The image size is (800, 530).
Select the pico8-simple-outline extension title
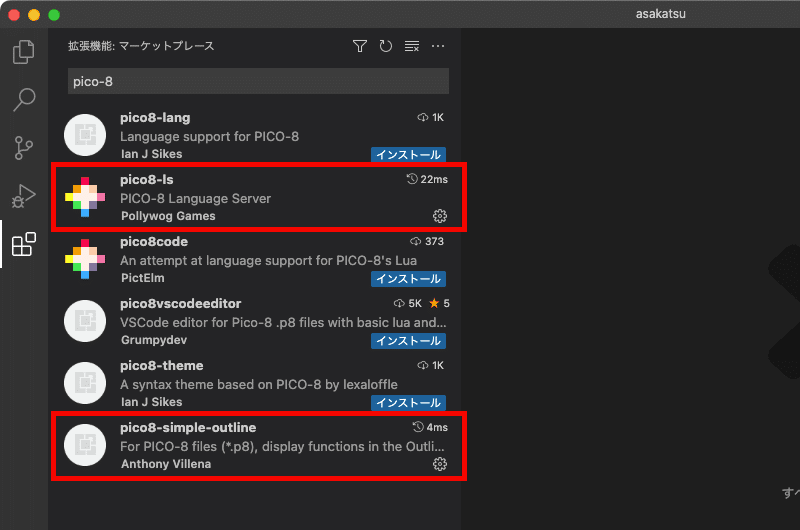[188, 427]
